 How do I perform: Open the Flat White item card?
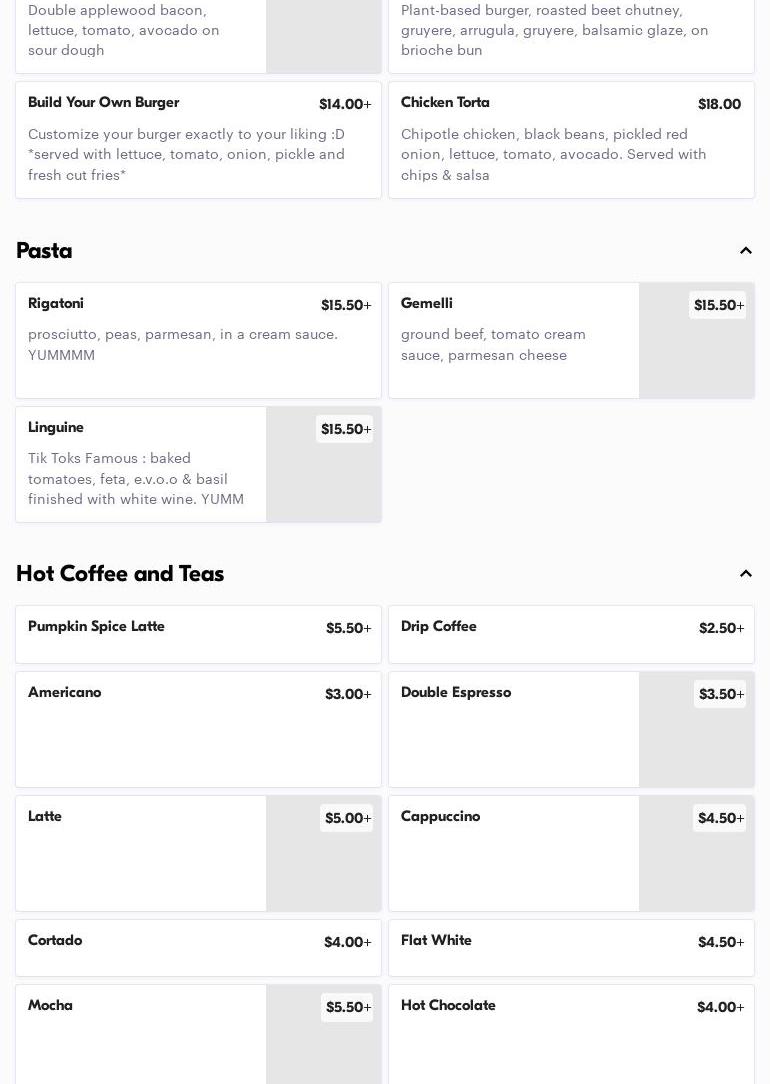tap(571, 947)
